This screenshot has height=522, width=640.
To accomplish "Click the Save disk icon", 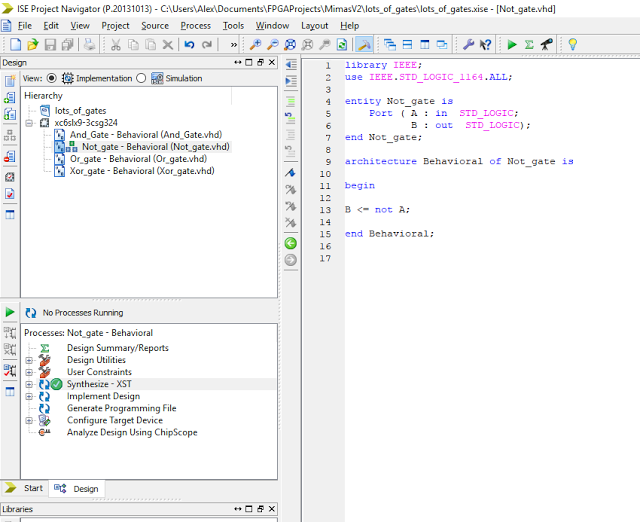I will coord(50,44).
